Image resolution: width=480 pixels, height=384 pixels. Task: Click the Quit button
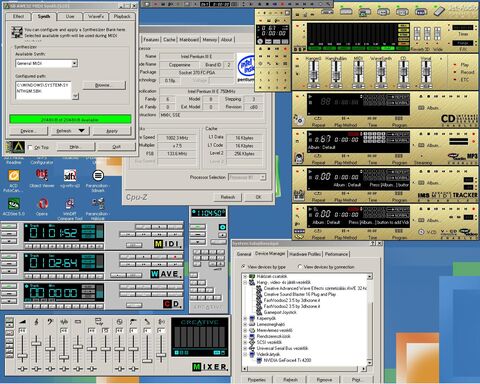tap(116, 147)
